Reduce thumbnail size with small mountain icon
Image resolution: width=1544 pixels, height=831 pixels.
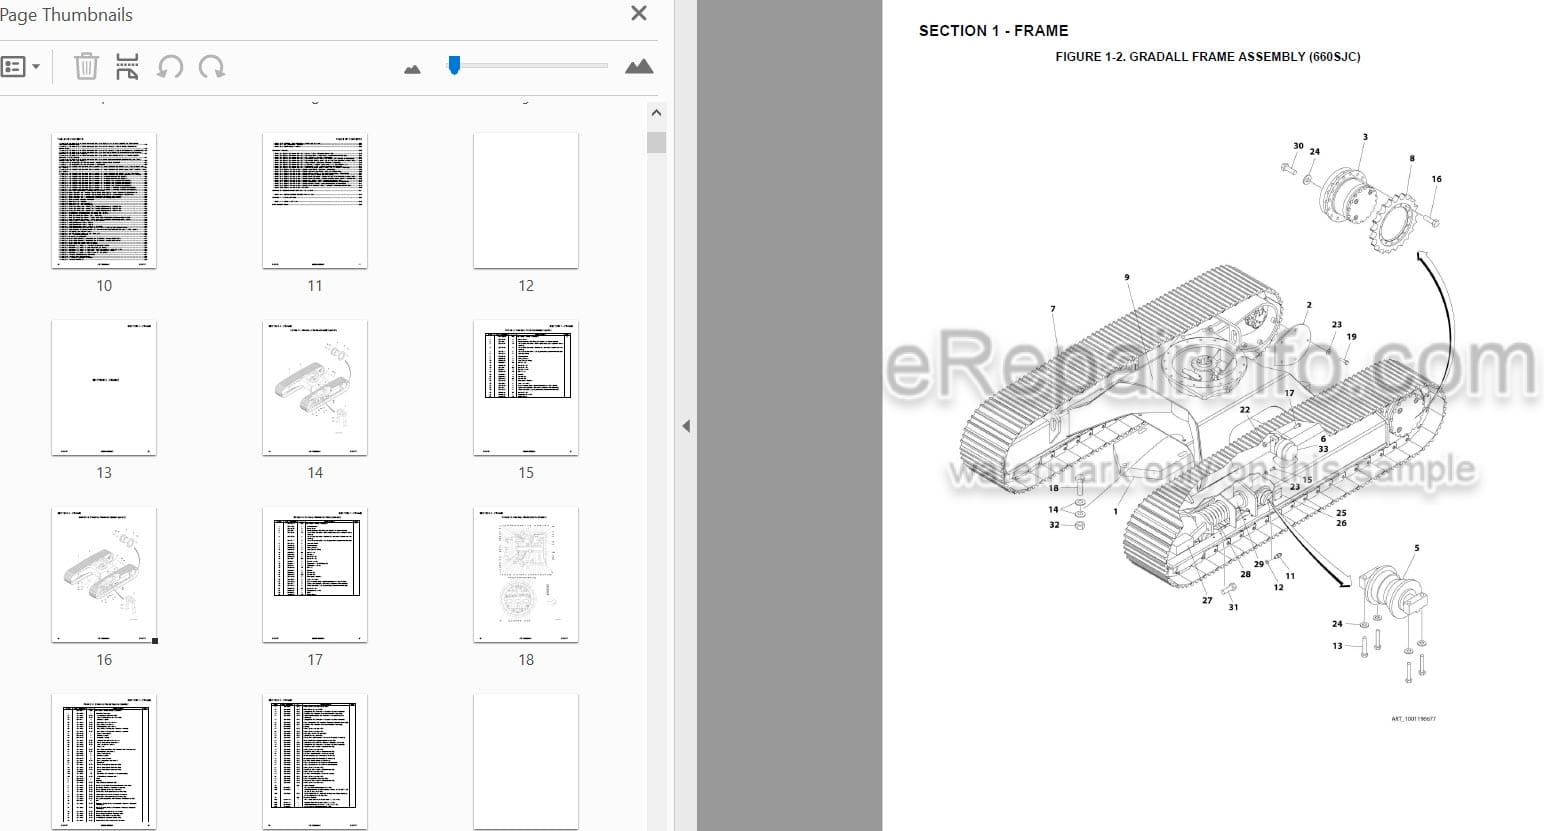[412, 69]
